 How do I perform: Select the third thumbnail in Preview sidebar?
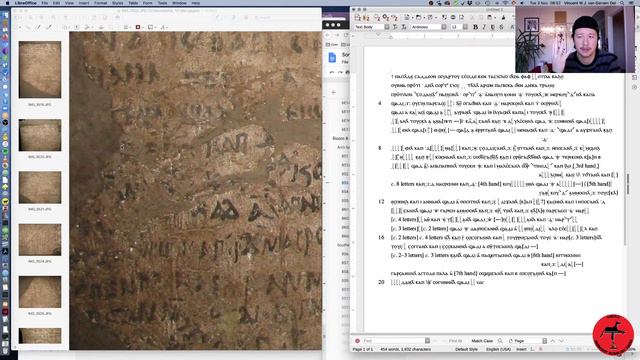(40, 187)
